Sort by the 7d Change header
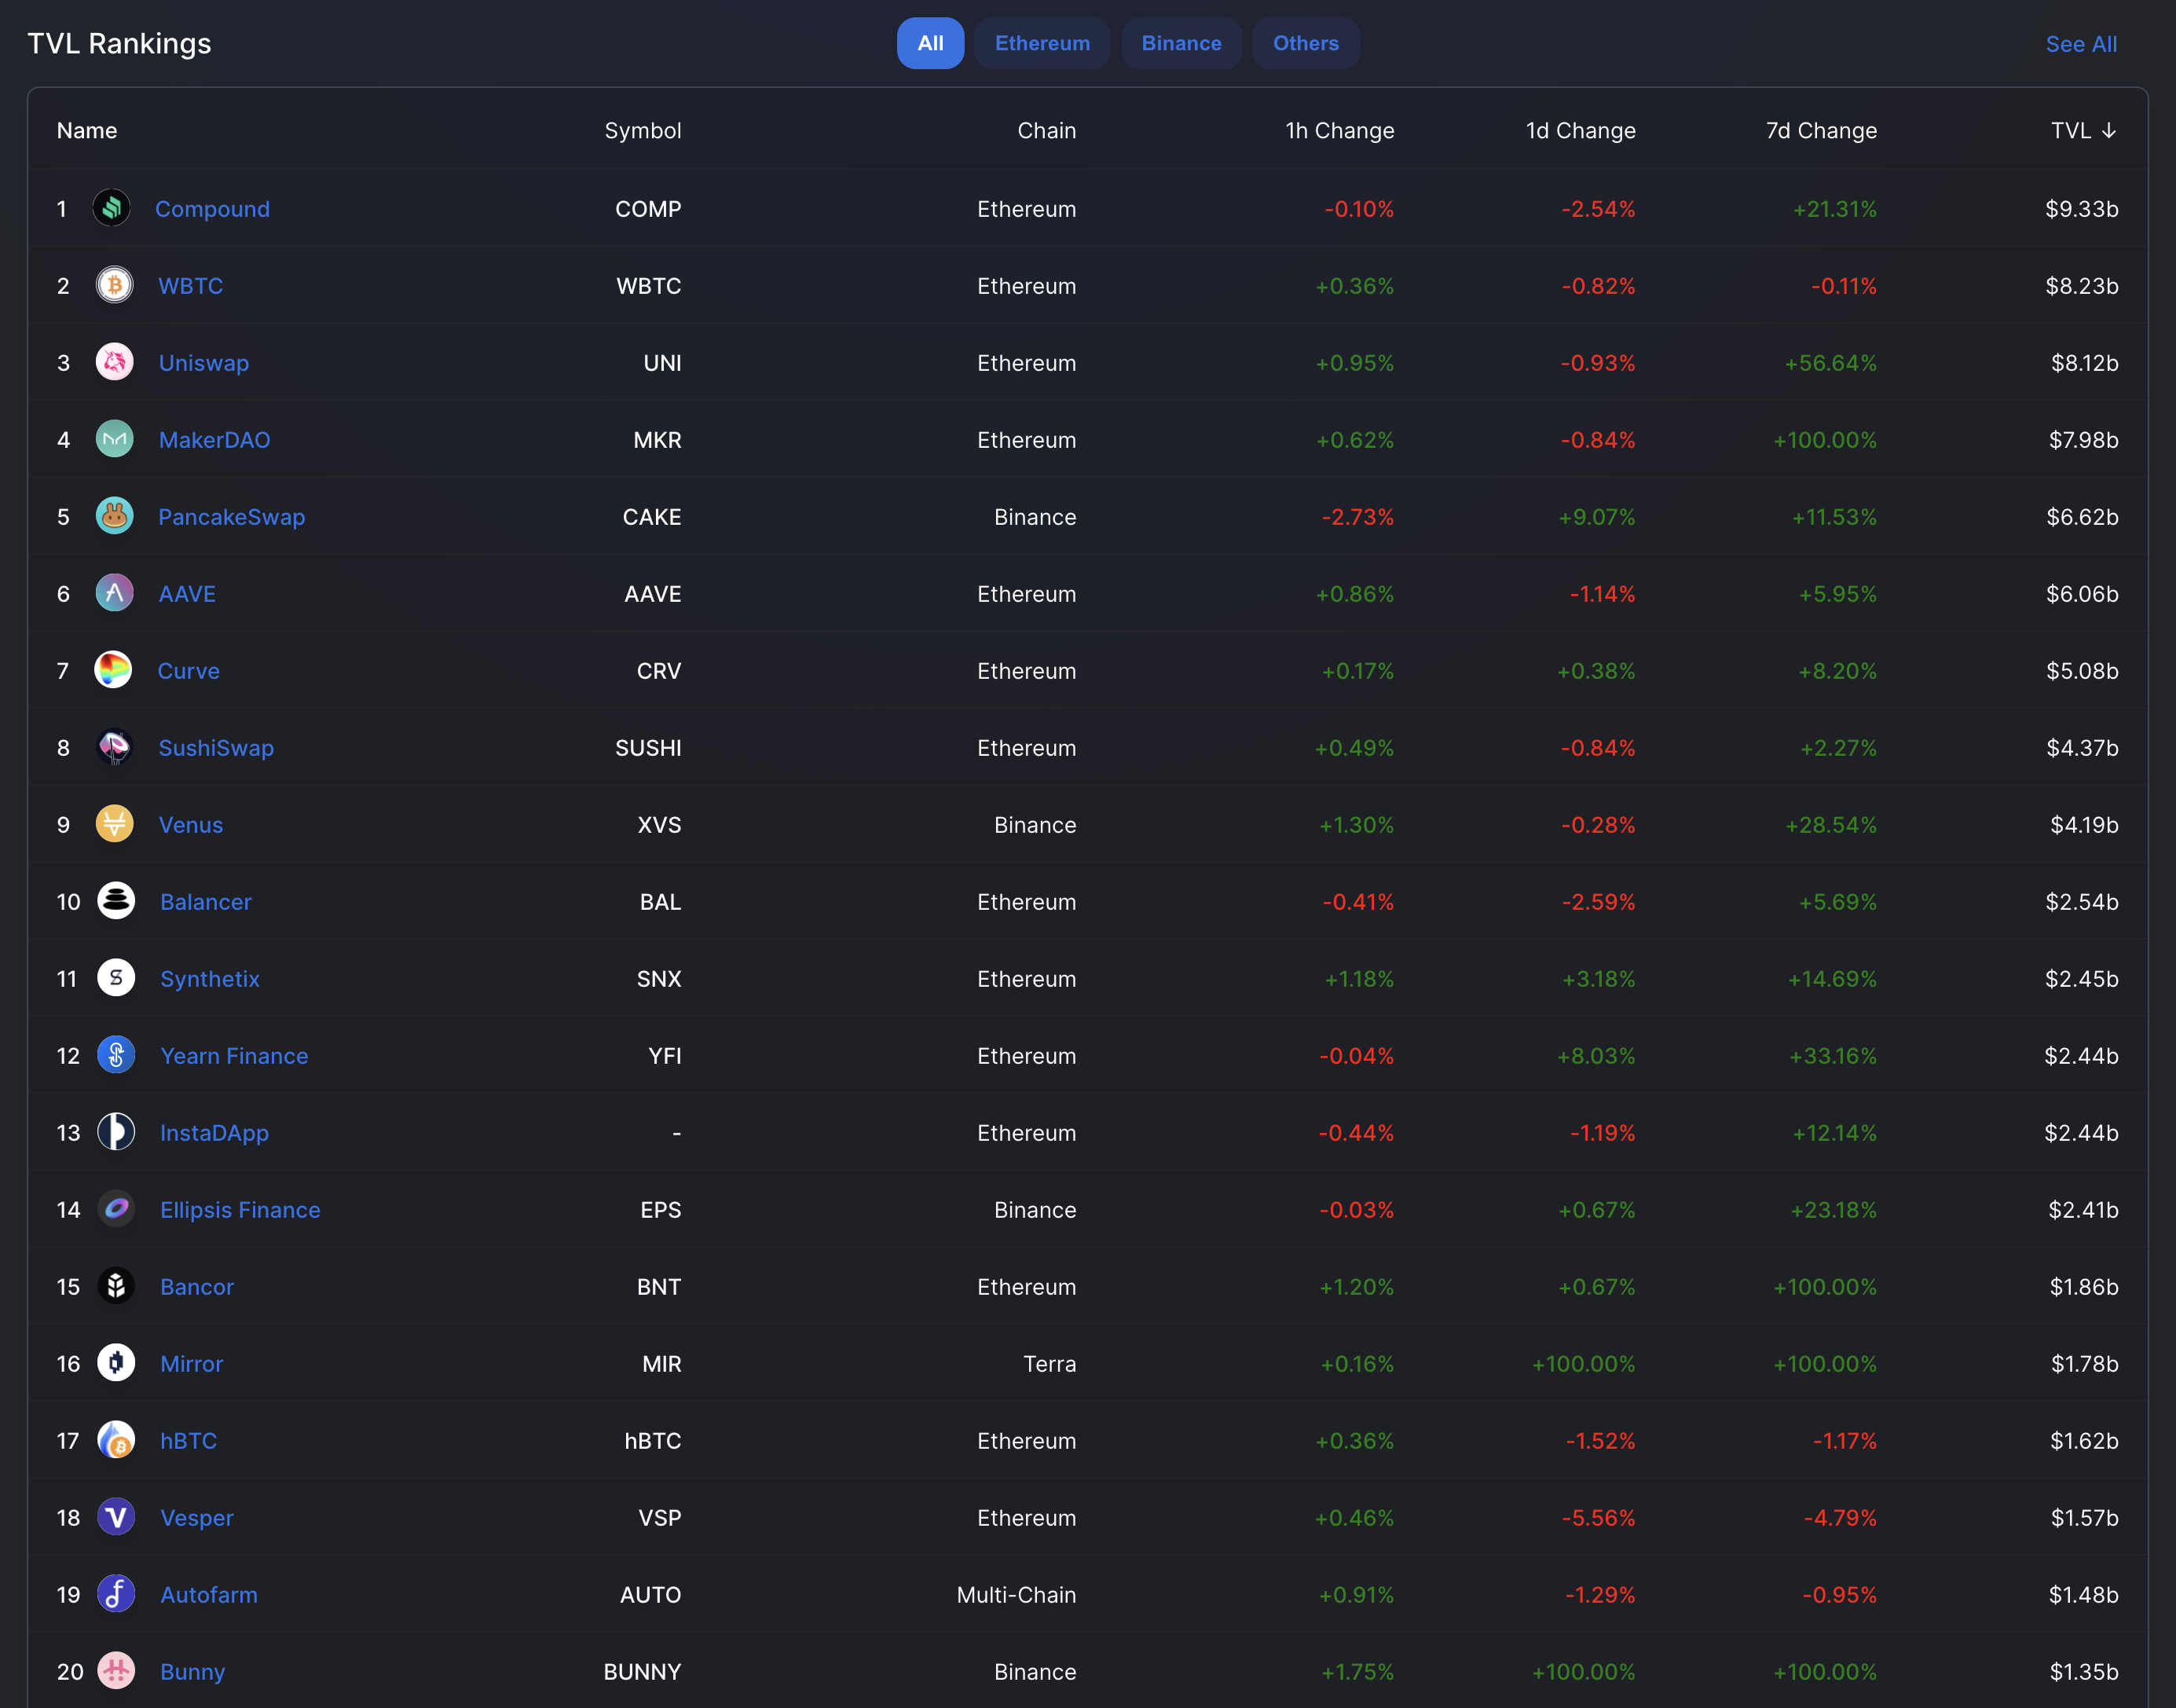Image resolution: width=2176 pixels, height=1708 pixels. pyautogui.click(x=1820, y=131)
